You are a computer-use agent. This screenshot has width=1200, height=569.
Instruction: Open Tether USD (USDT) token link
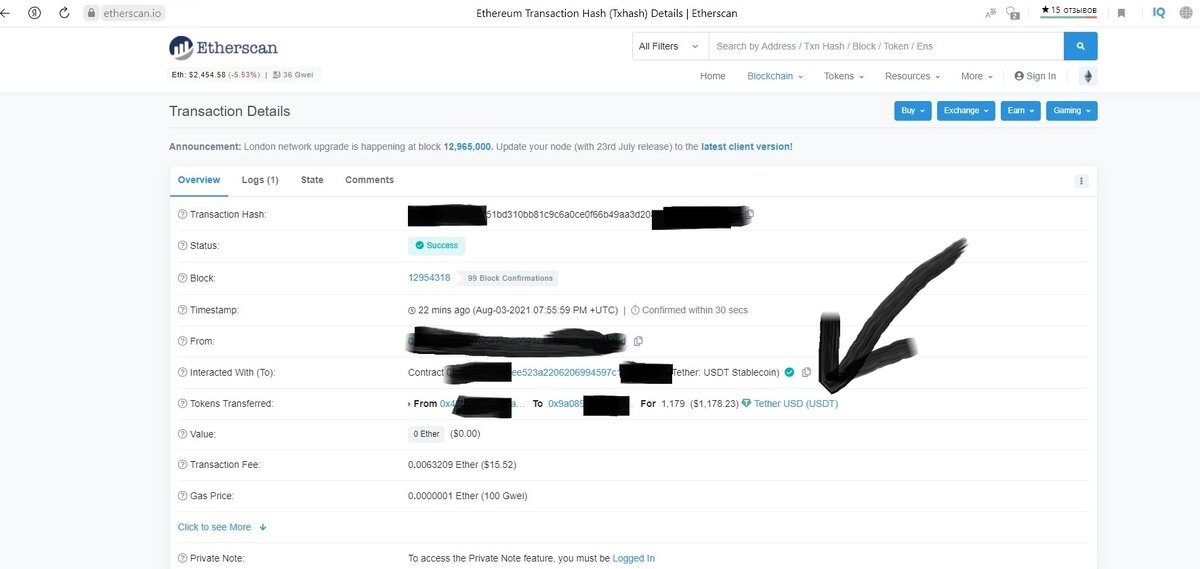click(x=796, y=403)
